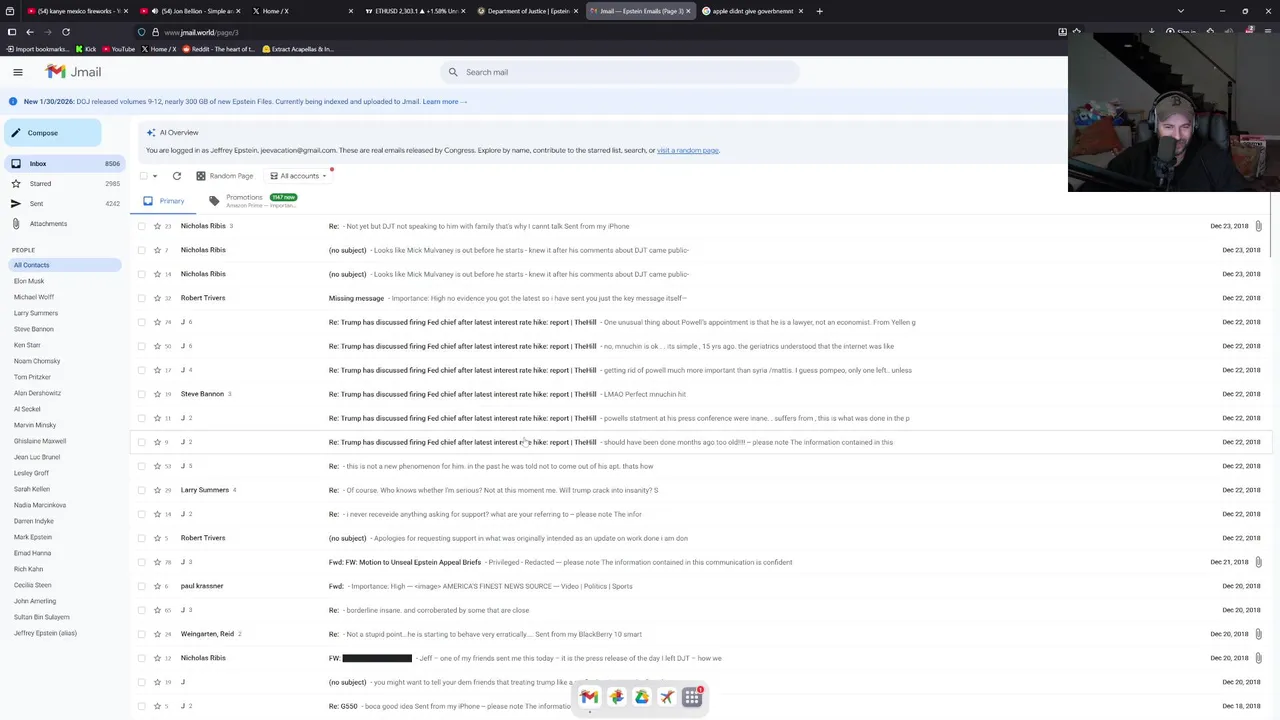
Task: Click the browser URL address bar
Action: click(x=600, y=32)
